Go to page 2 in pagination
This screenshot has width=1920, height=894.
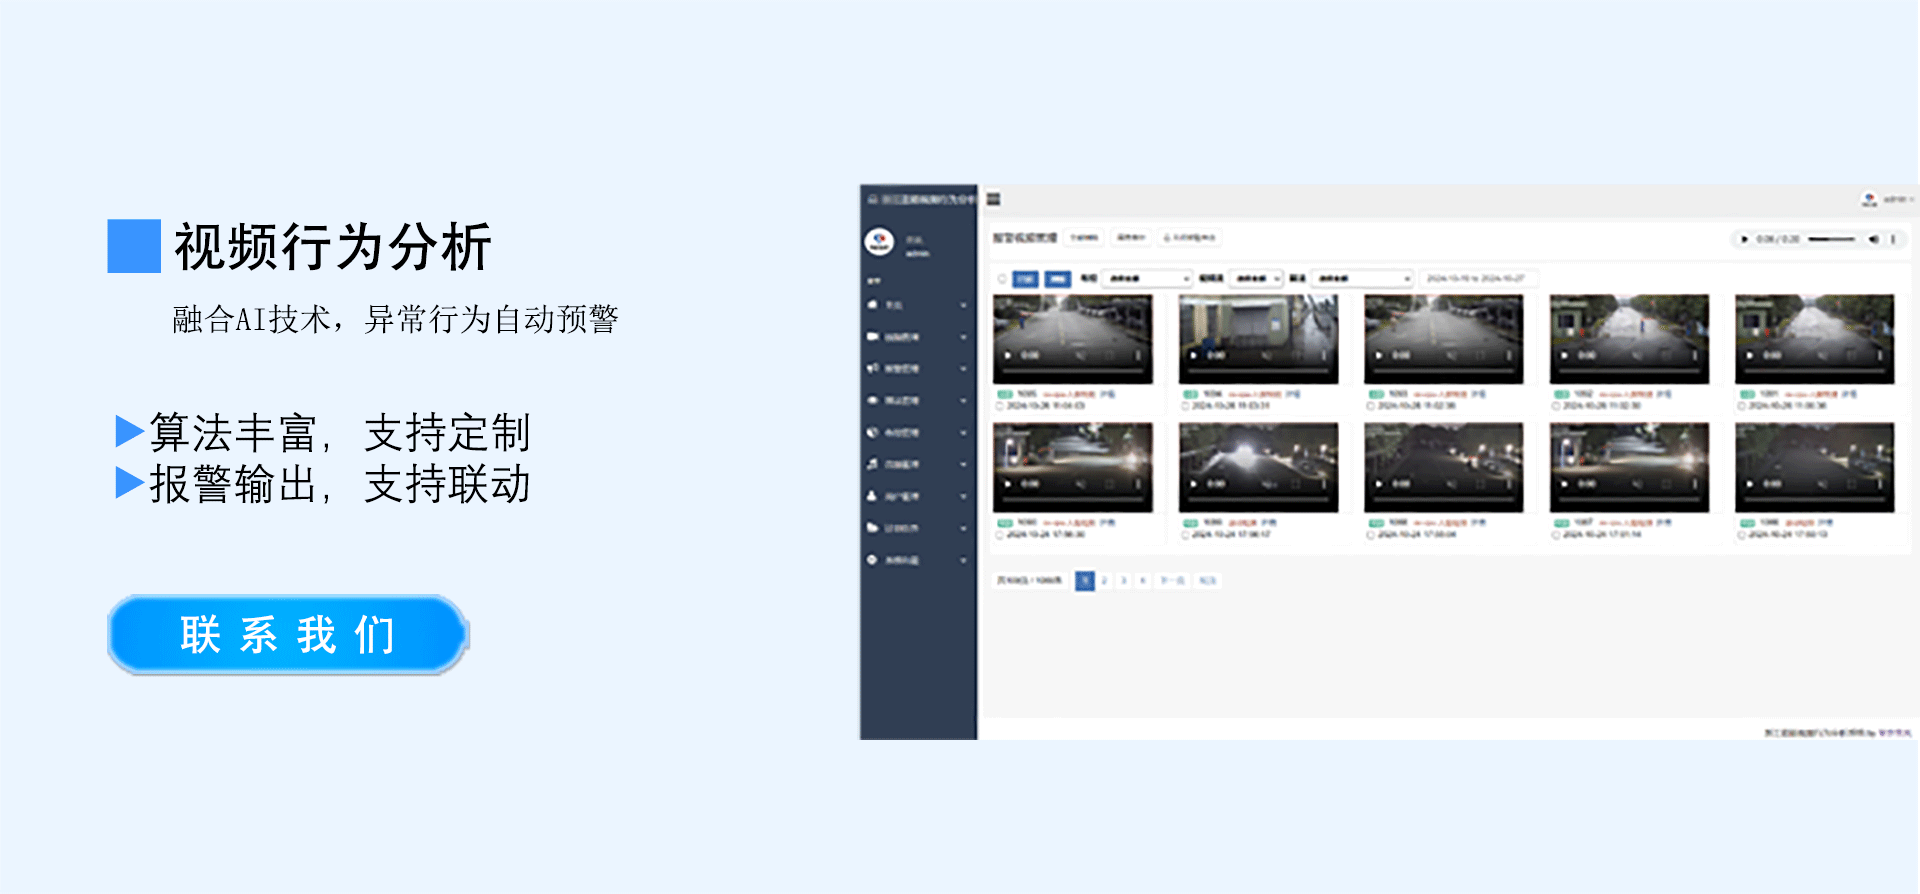[1104, 581]
